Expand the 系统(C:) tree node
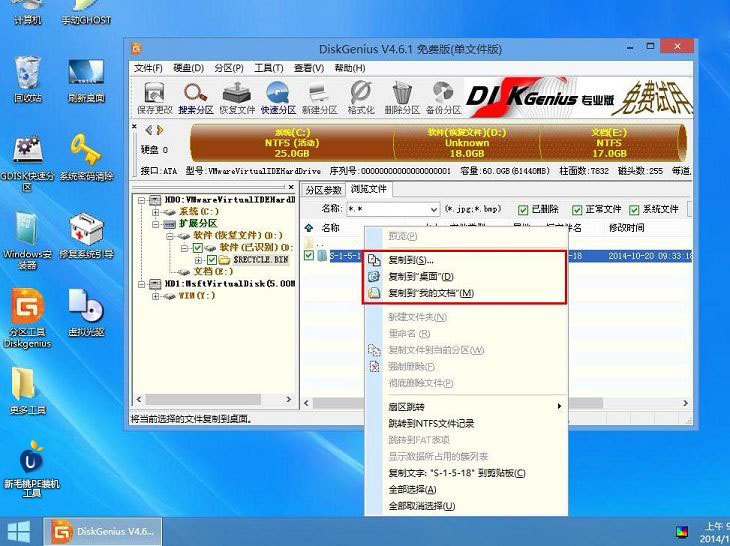The height and width of the screenshot is (546, 730). pos(155,212)
